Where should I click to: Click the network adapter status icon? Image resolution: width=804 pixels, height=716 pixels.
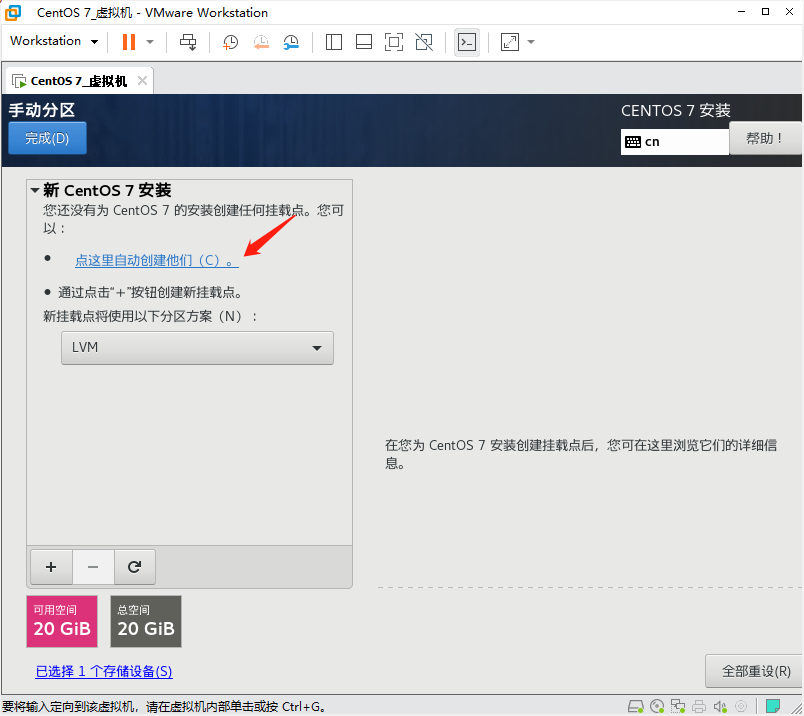[678, 707]
